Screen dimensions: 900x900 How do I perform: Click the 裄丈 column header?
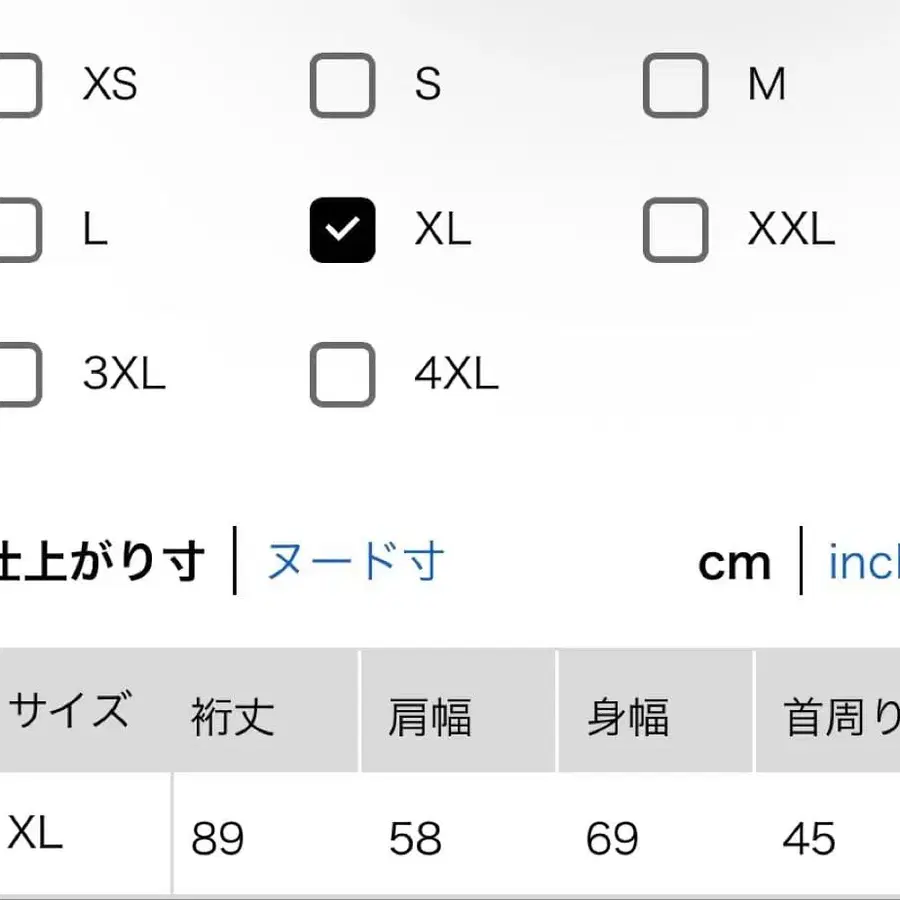[232, 718]
